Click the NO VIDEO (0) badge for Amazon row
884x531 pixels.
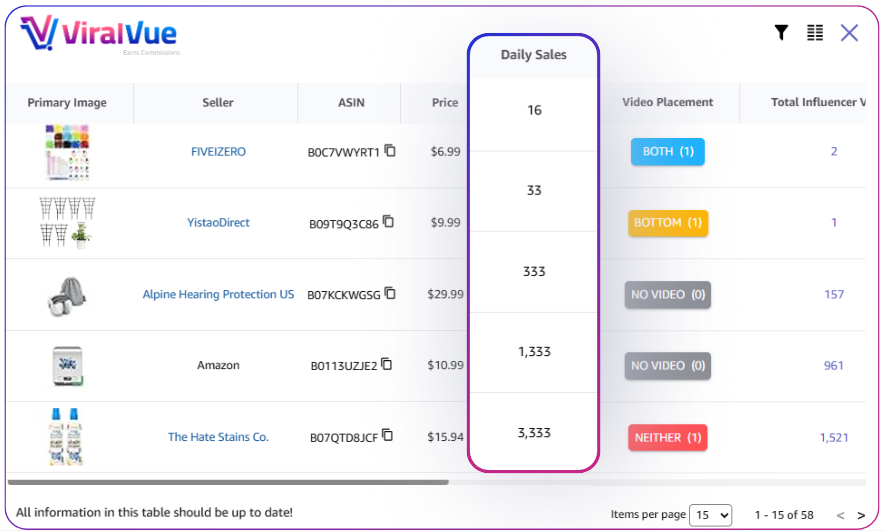(x=668, y=365)
